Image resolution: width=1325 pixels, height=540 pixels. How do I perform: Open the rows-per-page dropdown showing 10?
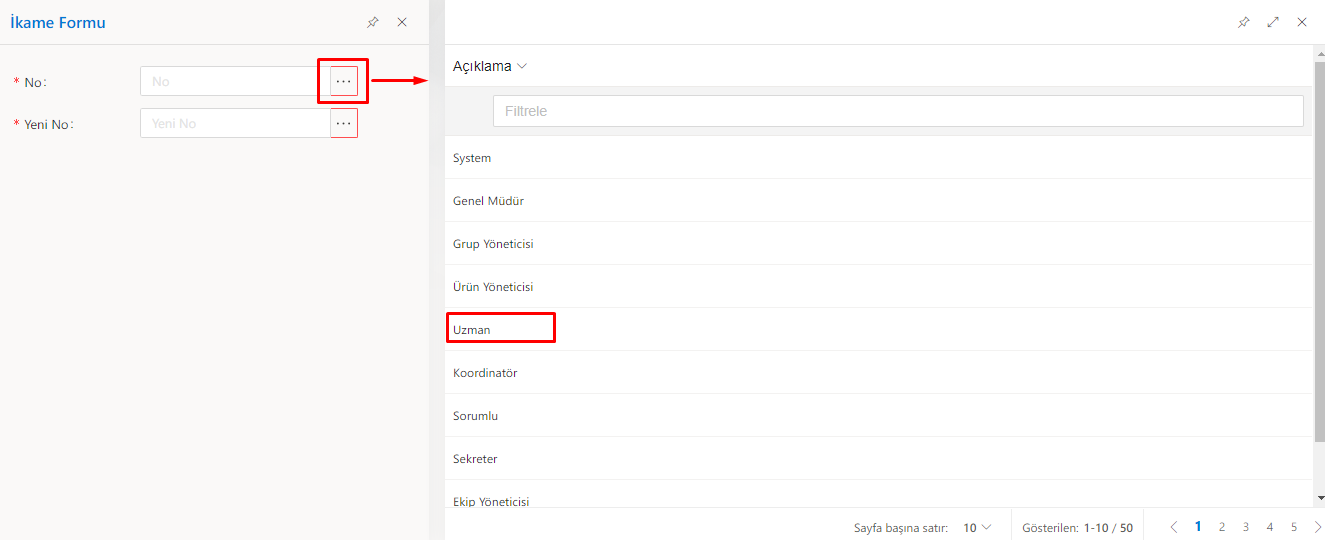[x=977, y=527]
